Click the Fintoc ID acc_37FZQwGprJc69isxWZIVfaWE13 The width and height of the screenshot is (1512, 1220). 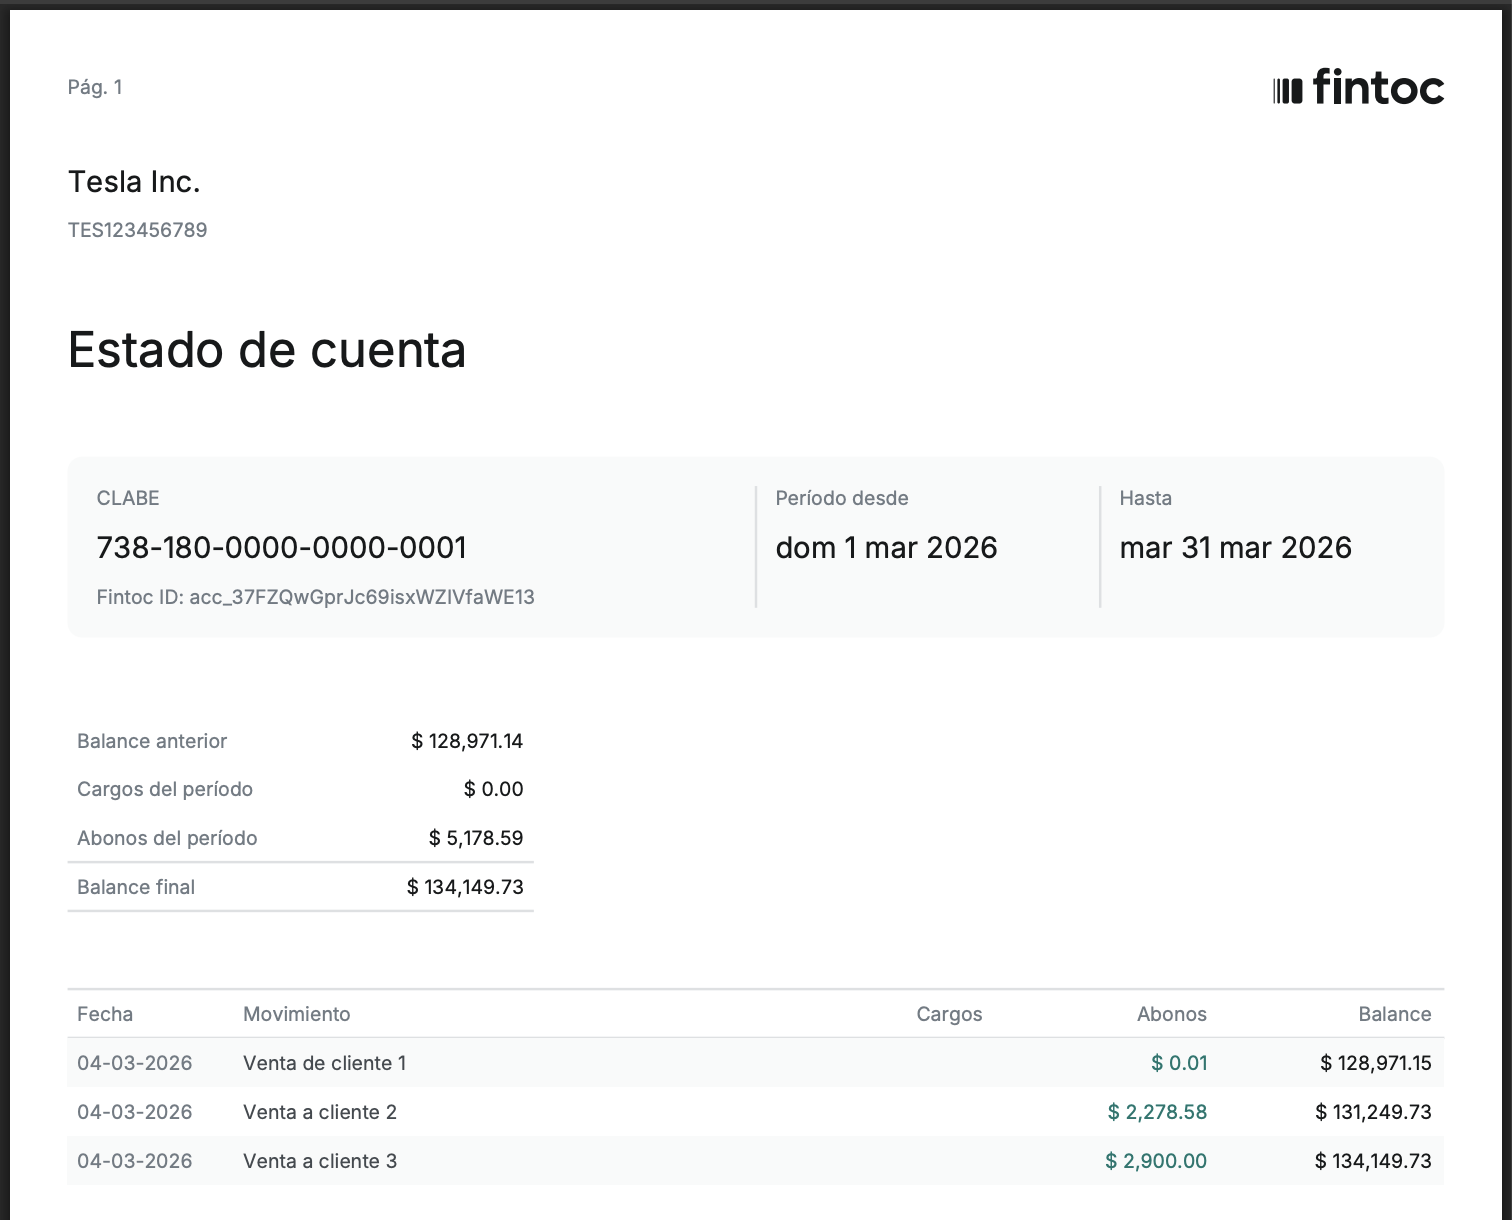pyautogui.click(x=316, y=598)
